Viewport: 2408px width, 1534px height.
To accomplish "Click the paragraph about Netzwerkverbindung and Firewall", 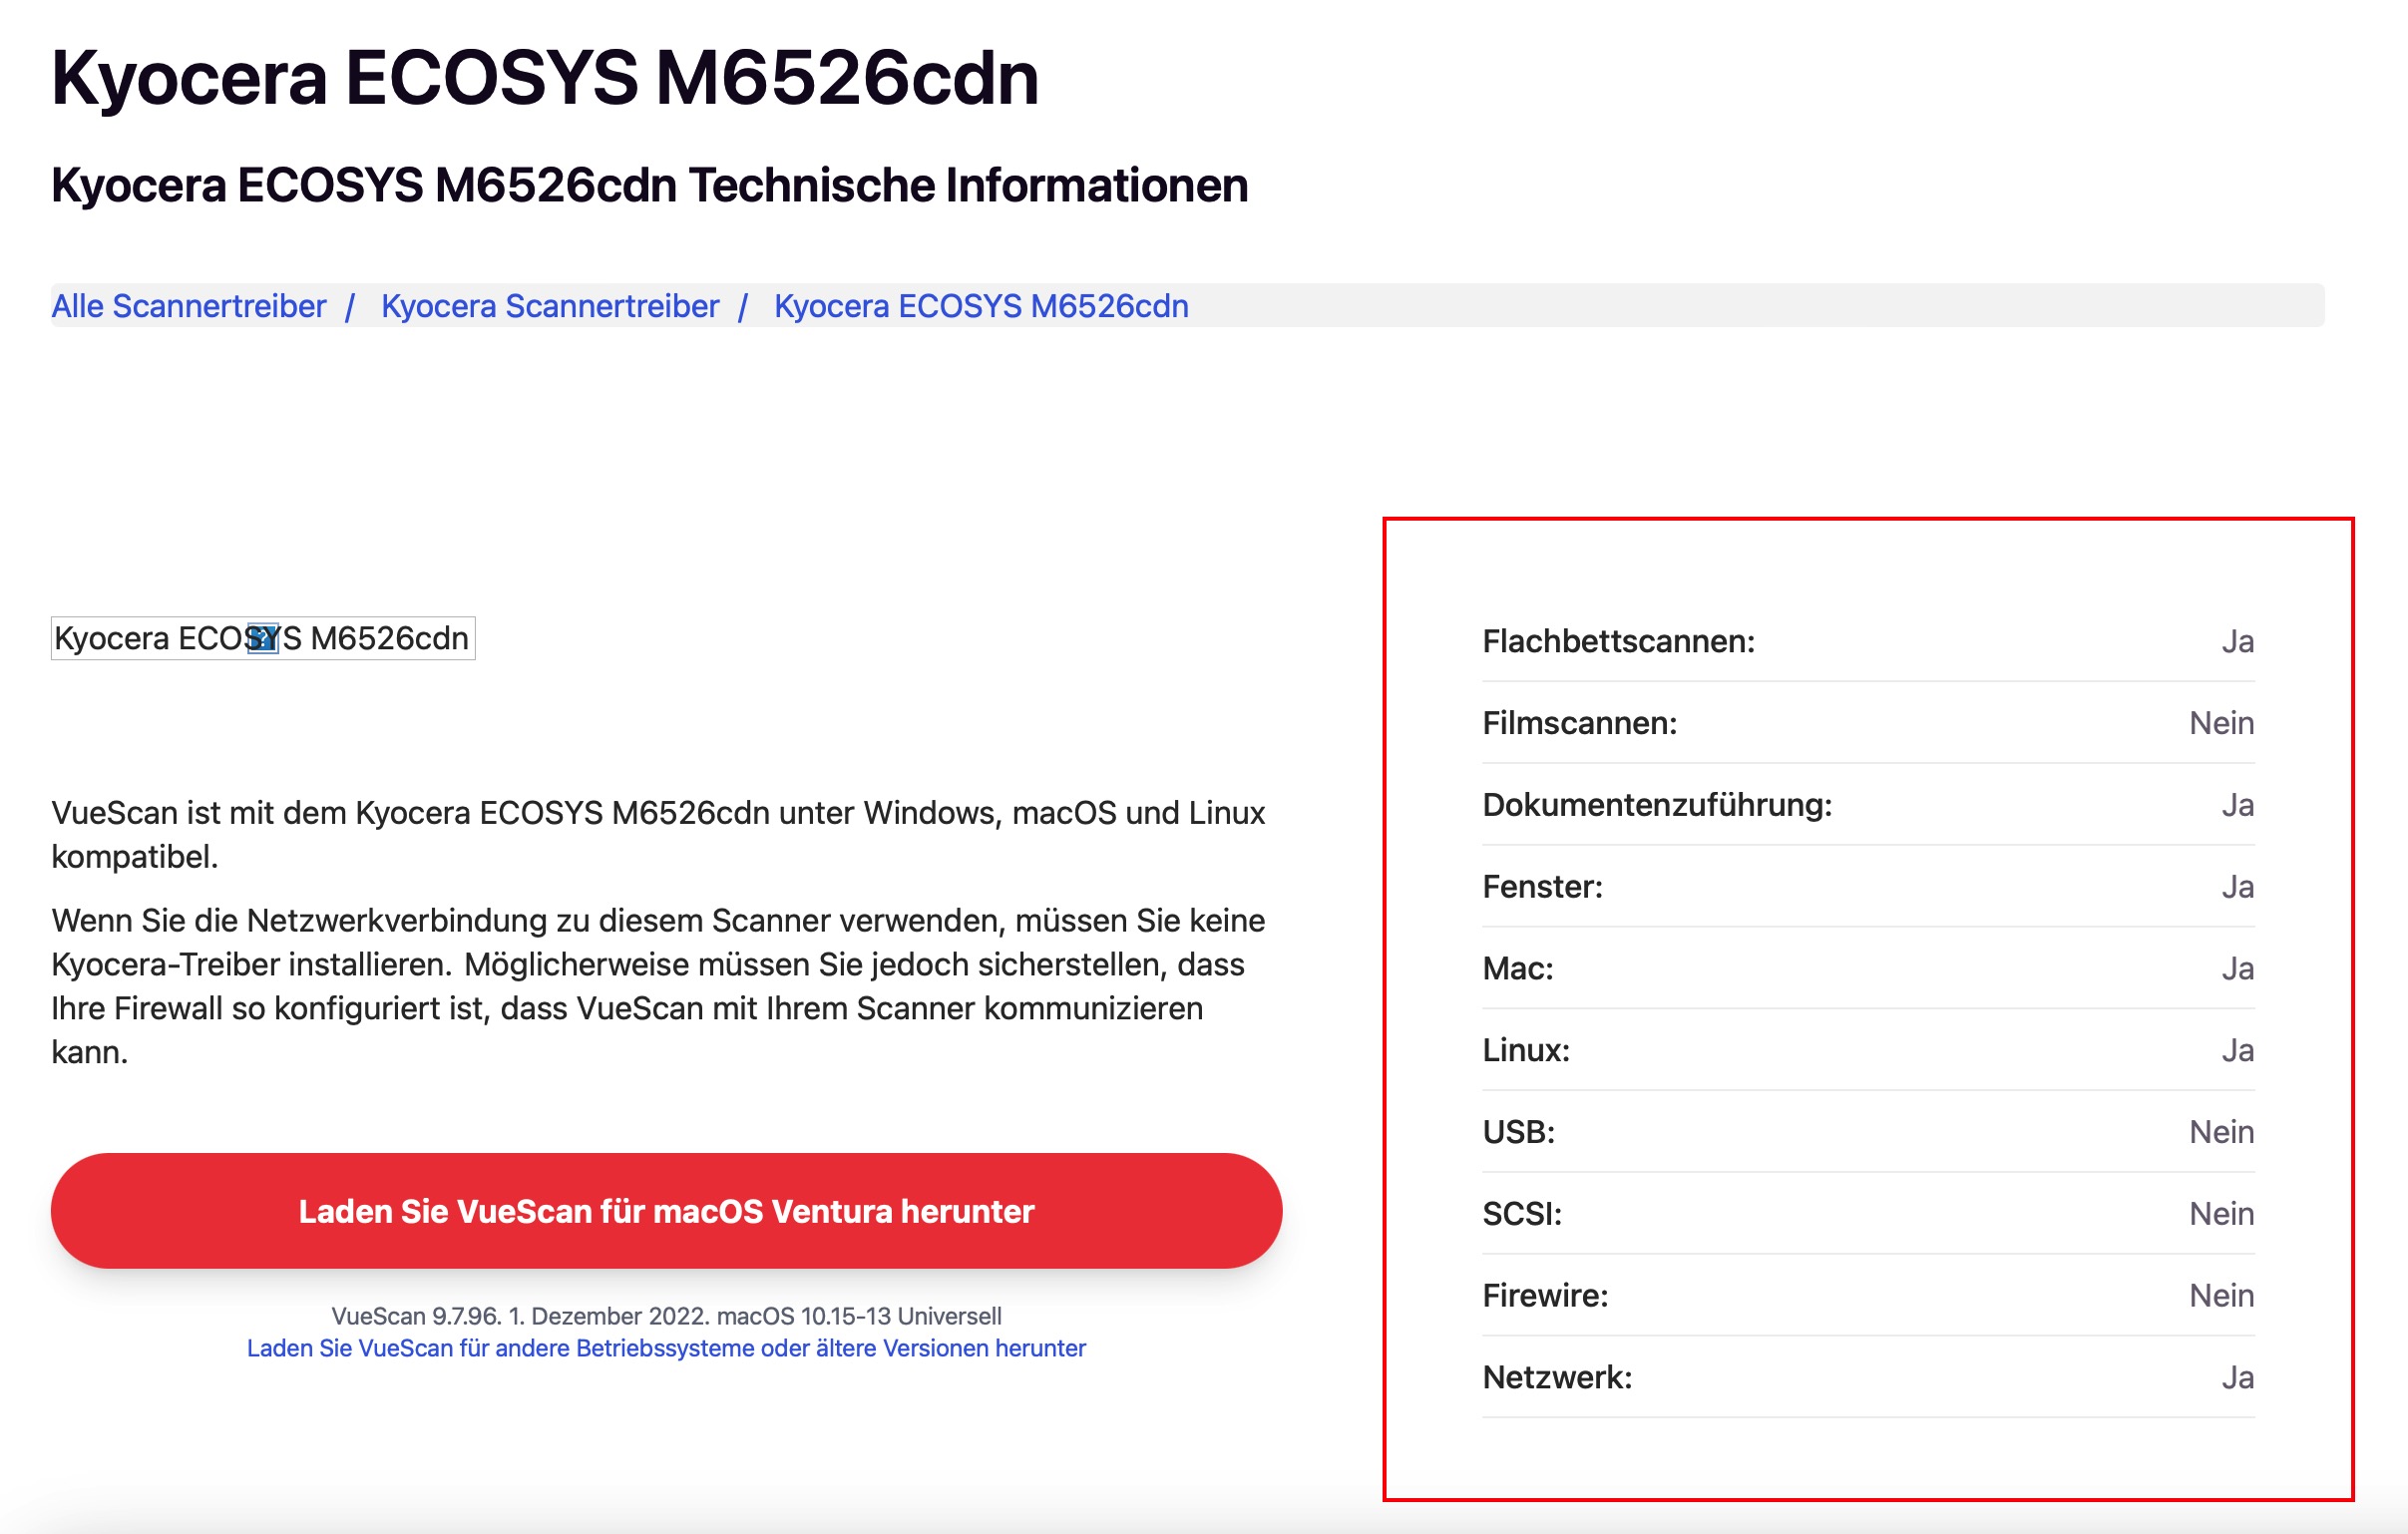I will click(657, 986).
